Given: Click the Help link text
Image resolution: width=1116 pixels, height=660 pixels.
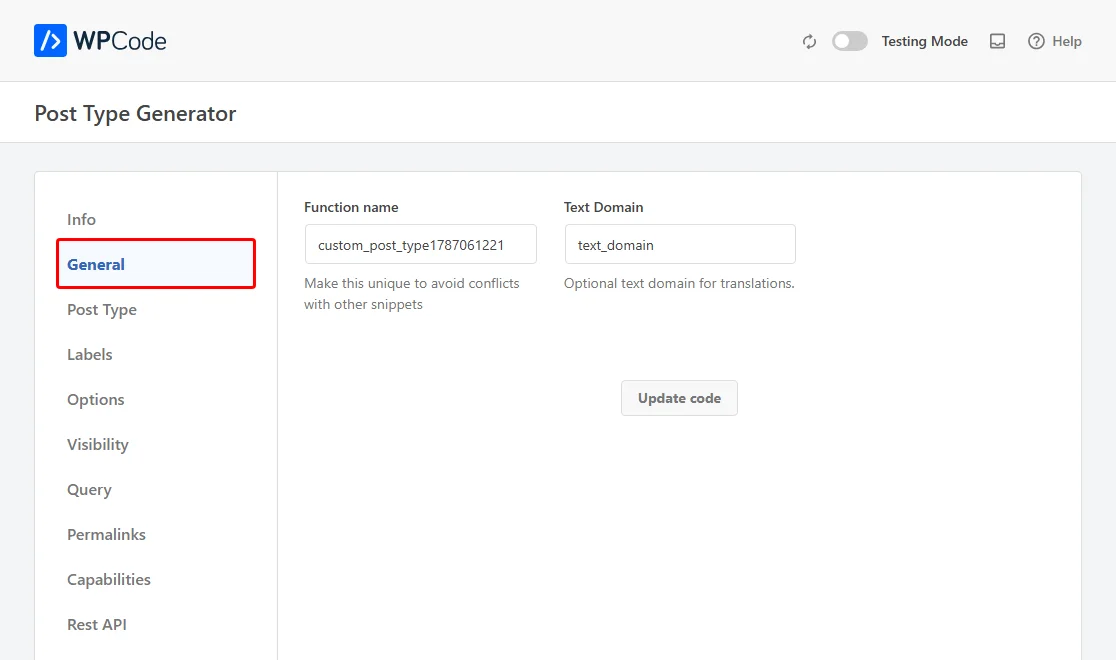Looking at the screenshot, I should click(x=1067, y=41).
